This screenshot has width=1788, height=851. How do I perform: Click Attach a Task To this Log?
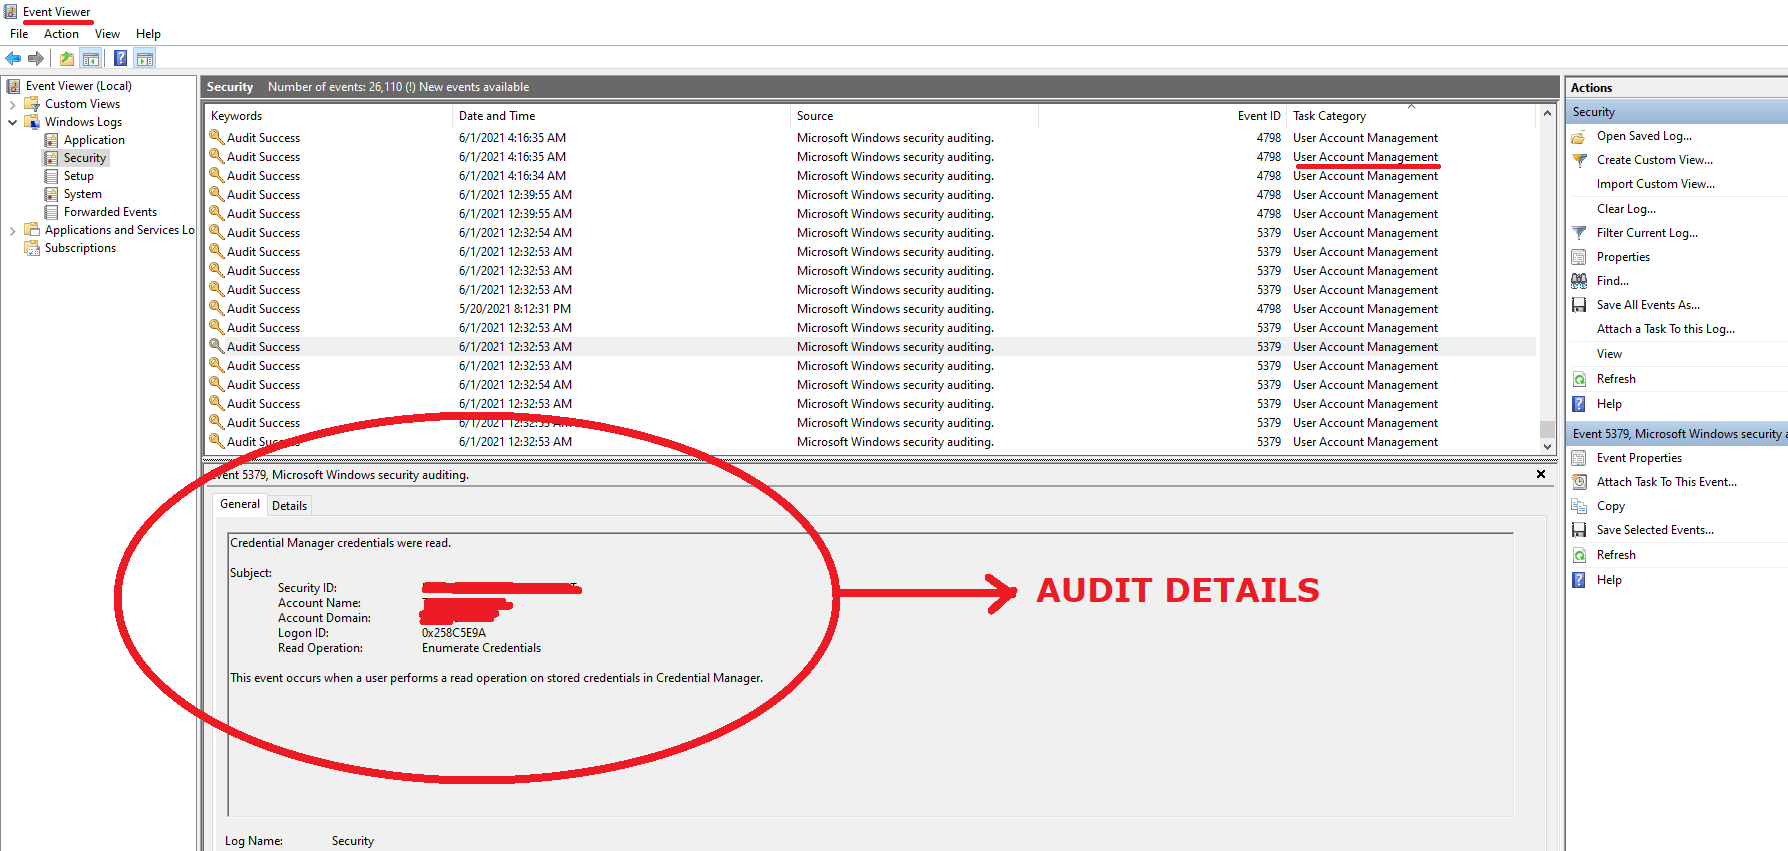[x=1666, y=329]
